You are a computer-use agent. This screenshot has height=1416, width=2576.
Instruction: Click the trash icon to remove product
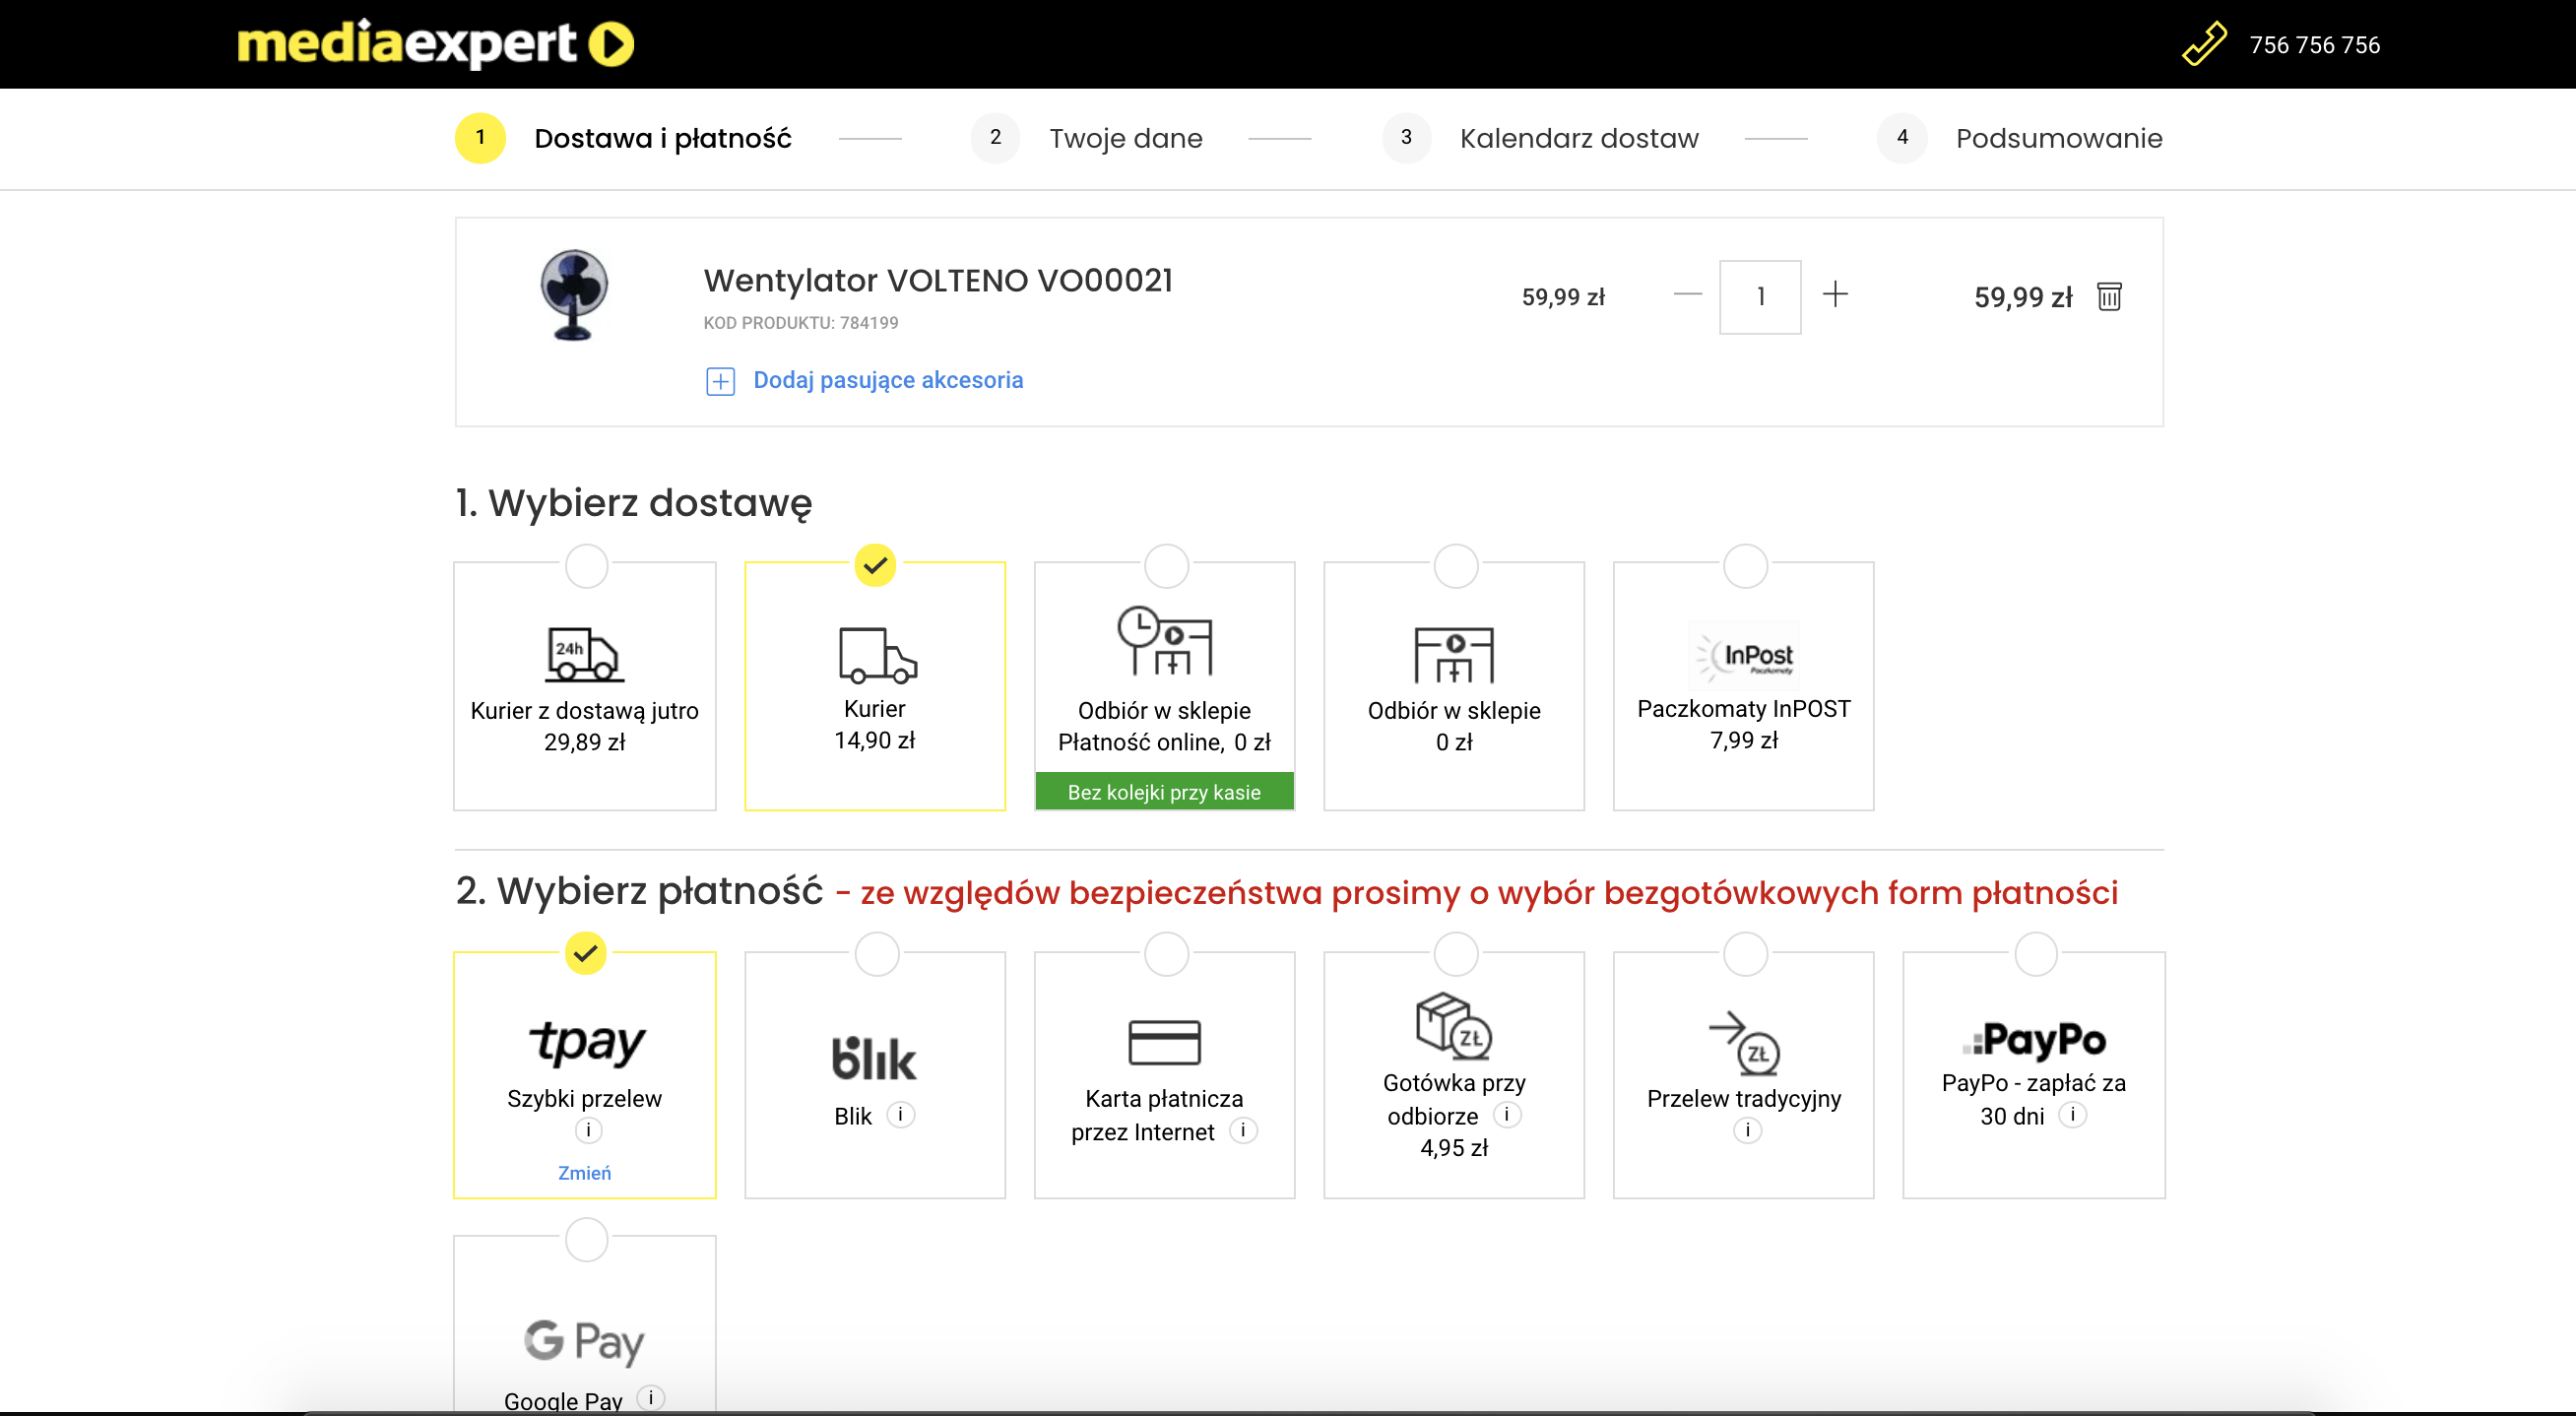coord(2108,297)
